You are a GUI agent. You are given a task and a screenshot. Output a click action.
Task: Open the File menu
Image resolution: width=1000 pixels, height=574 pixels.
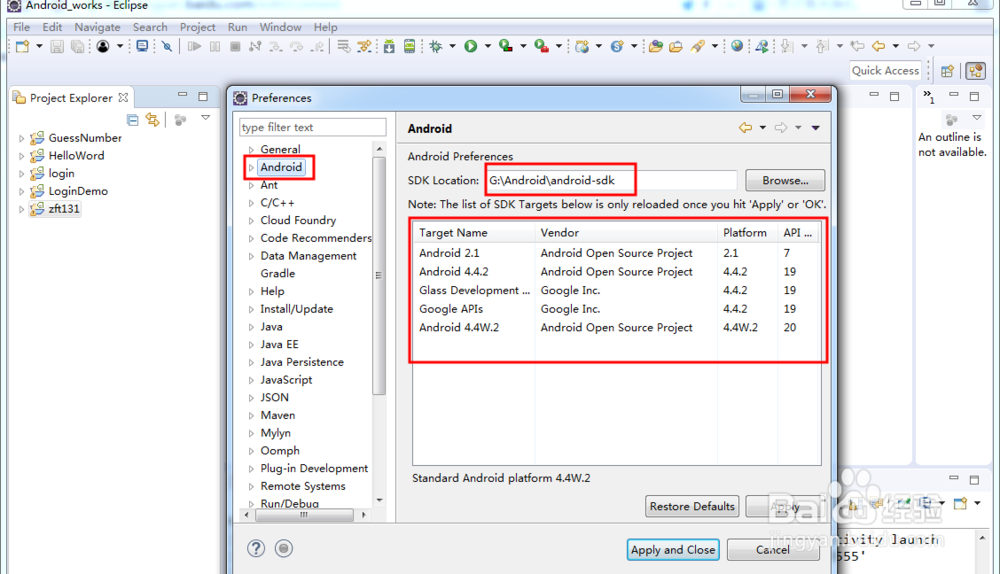22,27
